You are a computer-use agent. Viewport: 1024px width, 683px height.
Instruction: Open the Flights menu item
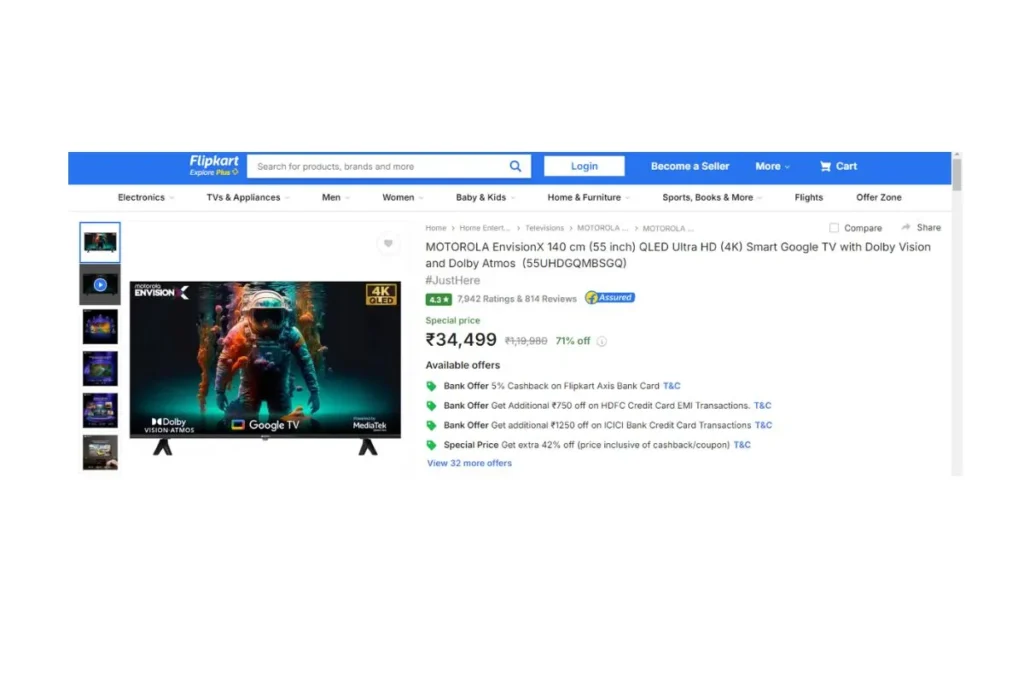(x=808, y=197)
